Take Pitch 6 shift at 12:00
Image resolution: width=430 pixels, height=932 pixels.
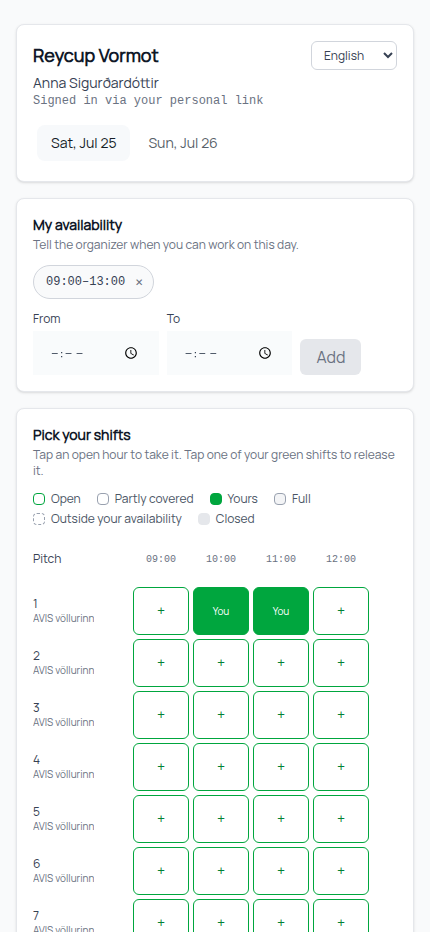tap(341, 871)
